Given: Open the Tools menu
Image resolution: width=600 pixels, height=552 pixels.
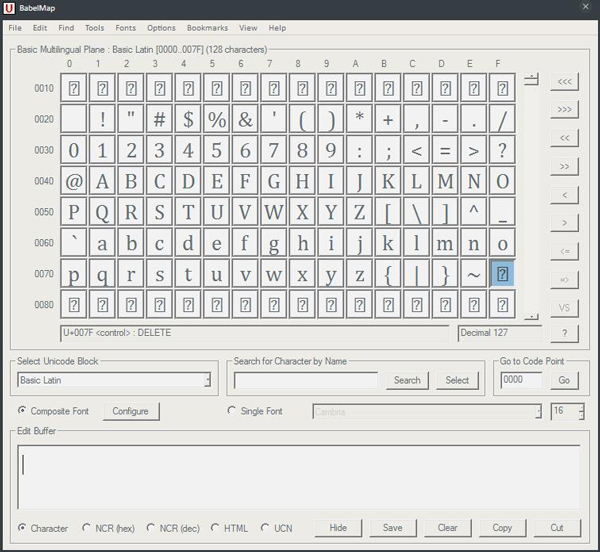Looking at the screenshot, I should (x=95, y=28).
